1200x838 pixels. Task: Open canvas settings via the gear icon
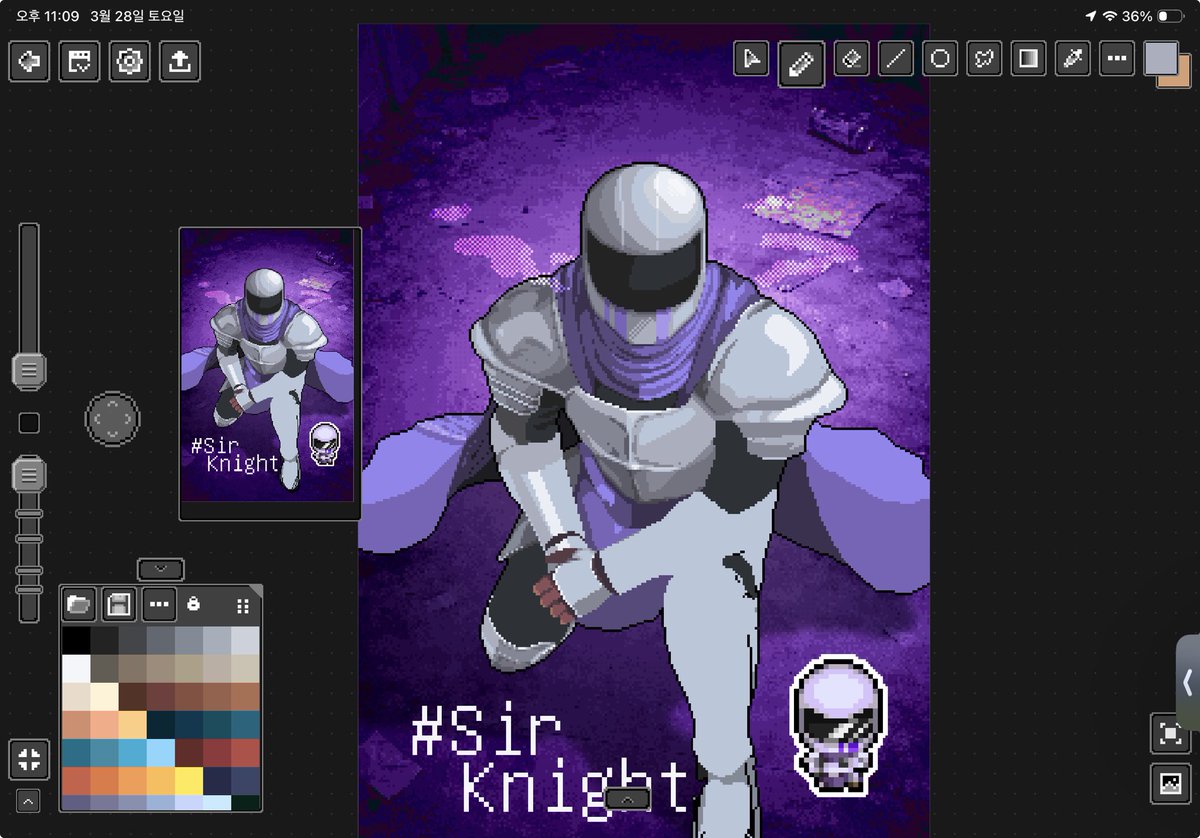(x=129, y=61)
